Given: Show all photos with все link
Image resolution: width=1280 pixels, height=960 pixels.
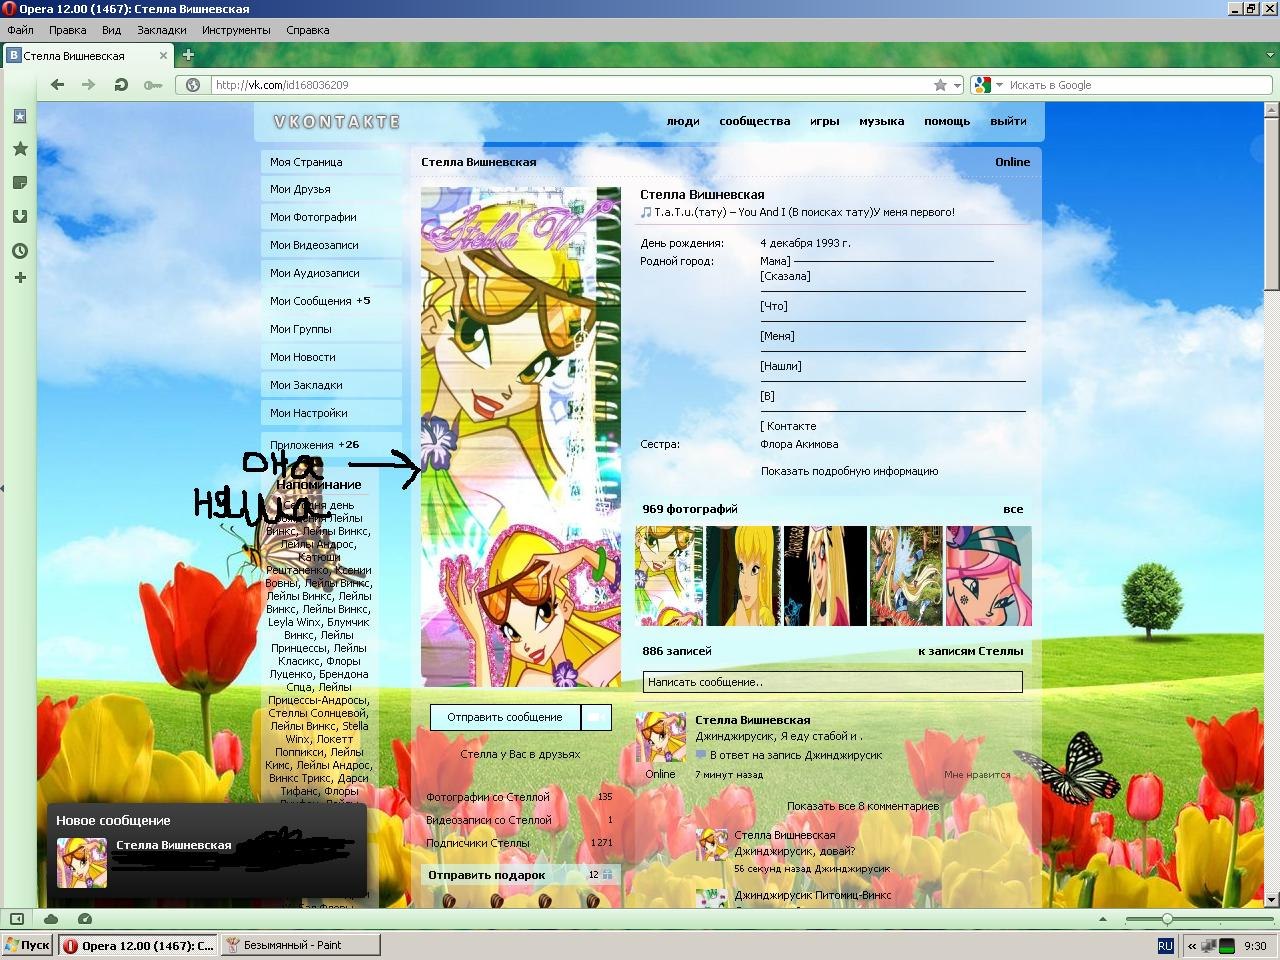Looking at the screenshot, I should (1013, 509).
